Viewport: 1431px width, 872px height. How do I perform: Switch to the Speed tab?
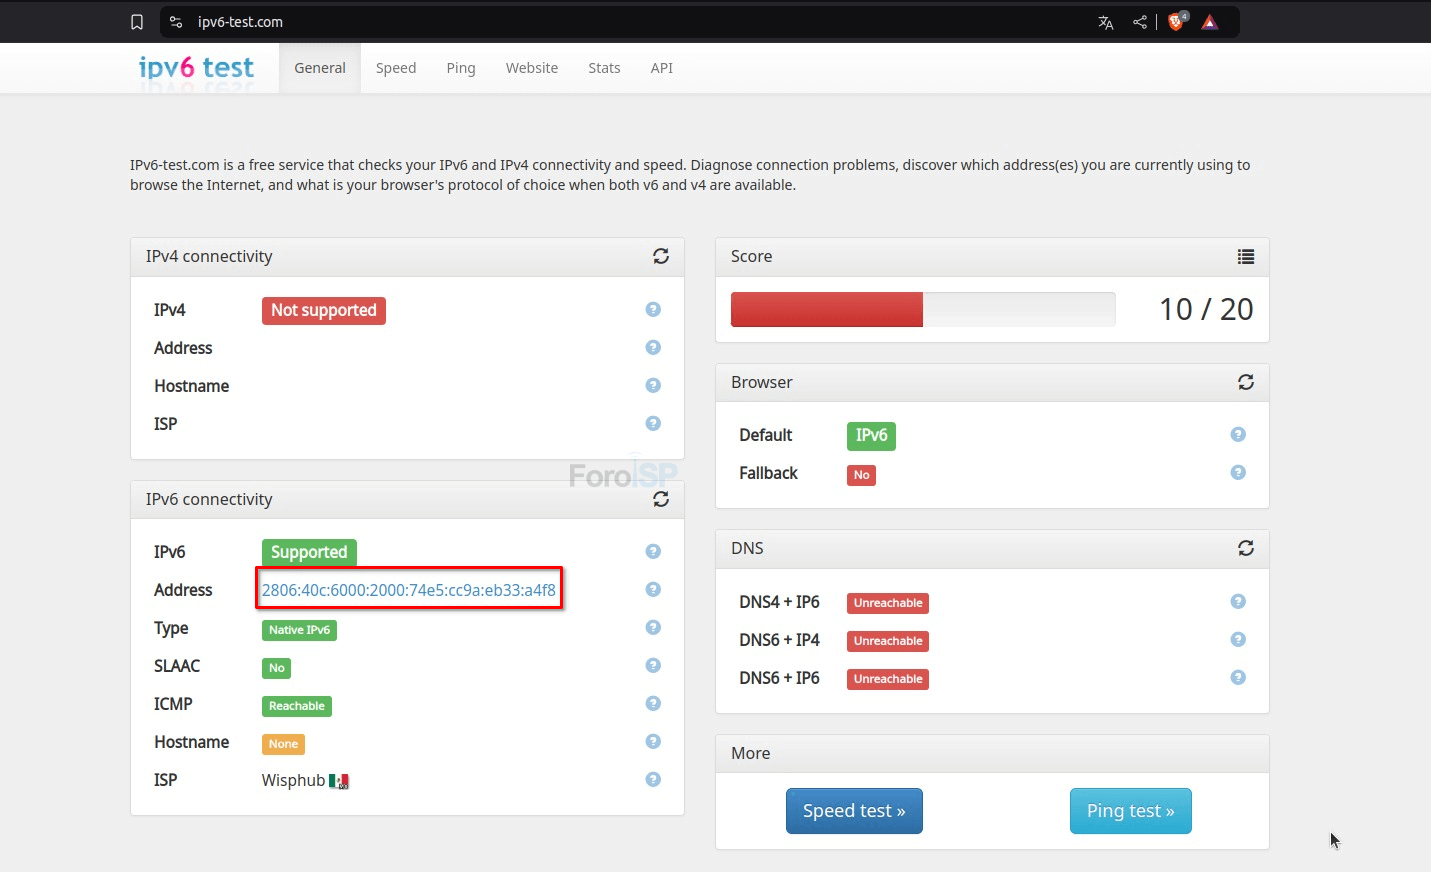396,68
